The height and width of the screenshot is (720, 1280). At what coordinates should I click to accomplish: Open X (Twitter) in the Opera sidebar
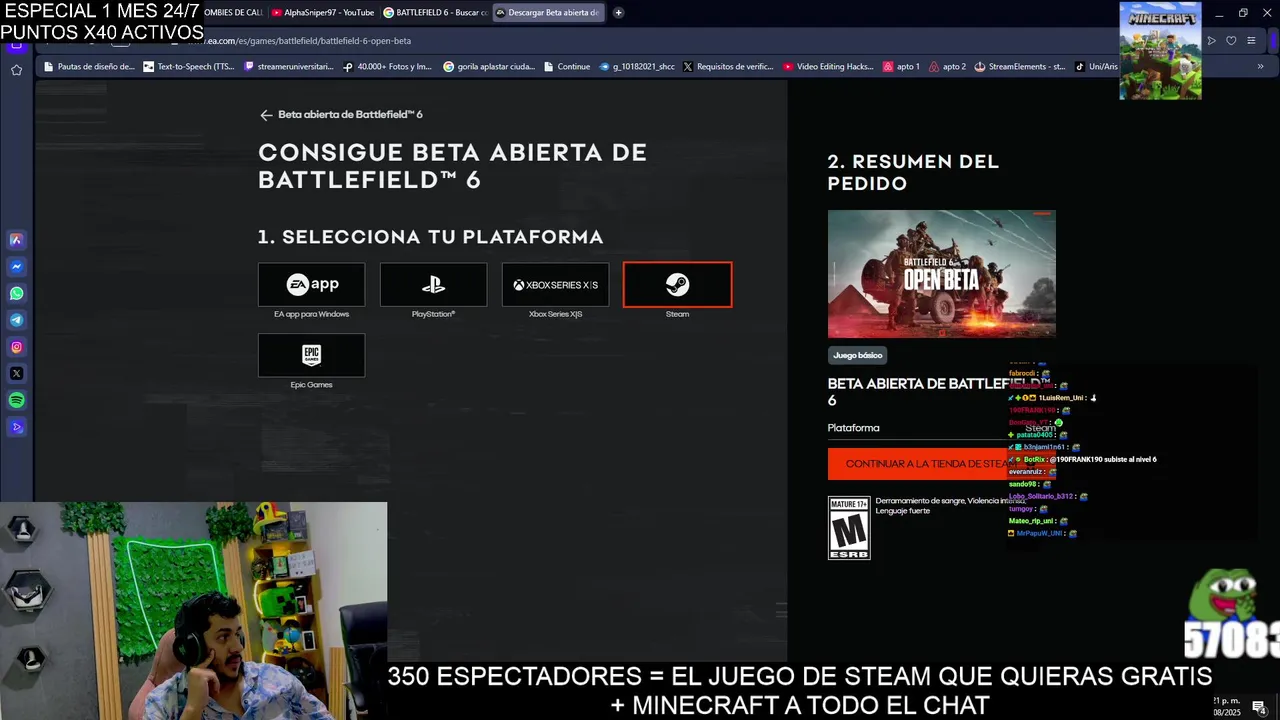[x=17, y=373]
